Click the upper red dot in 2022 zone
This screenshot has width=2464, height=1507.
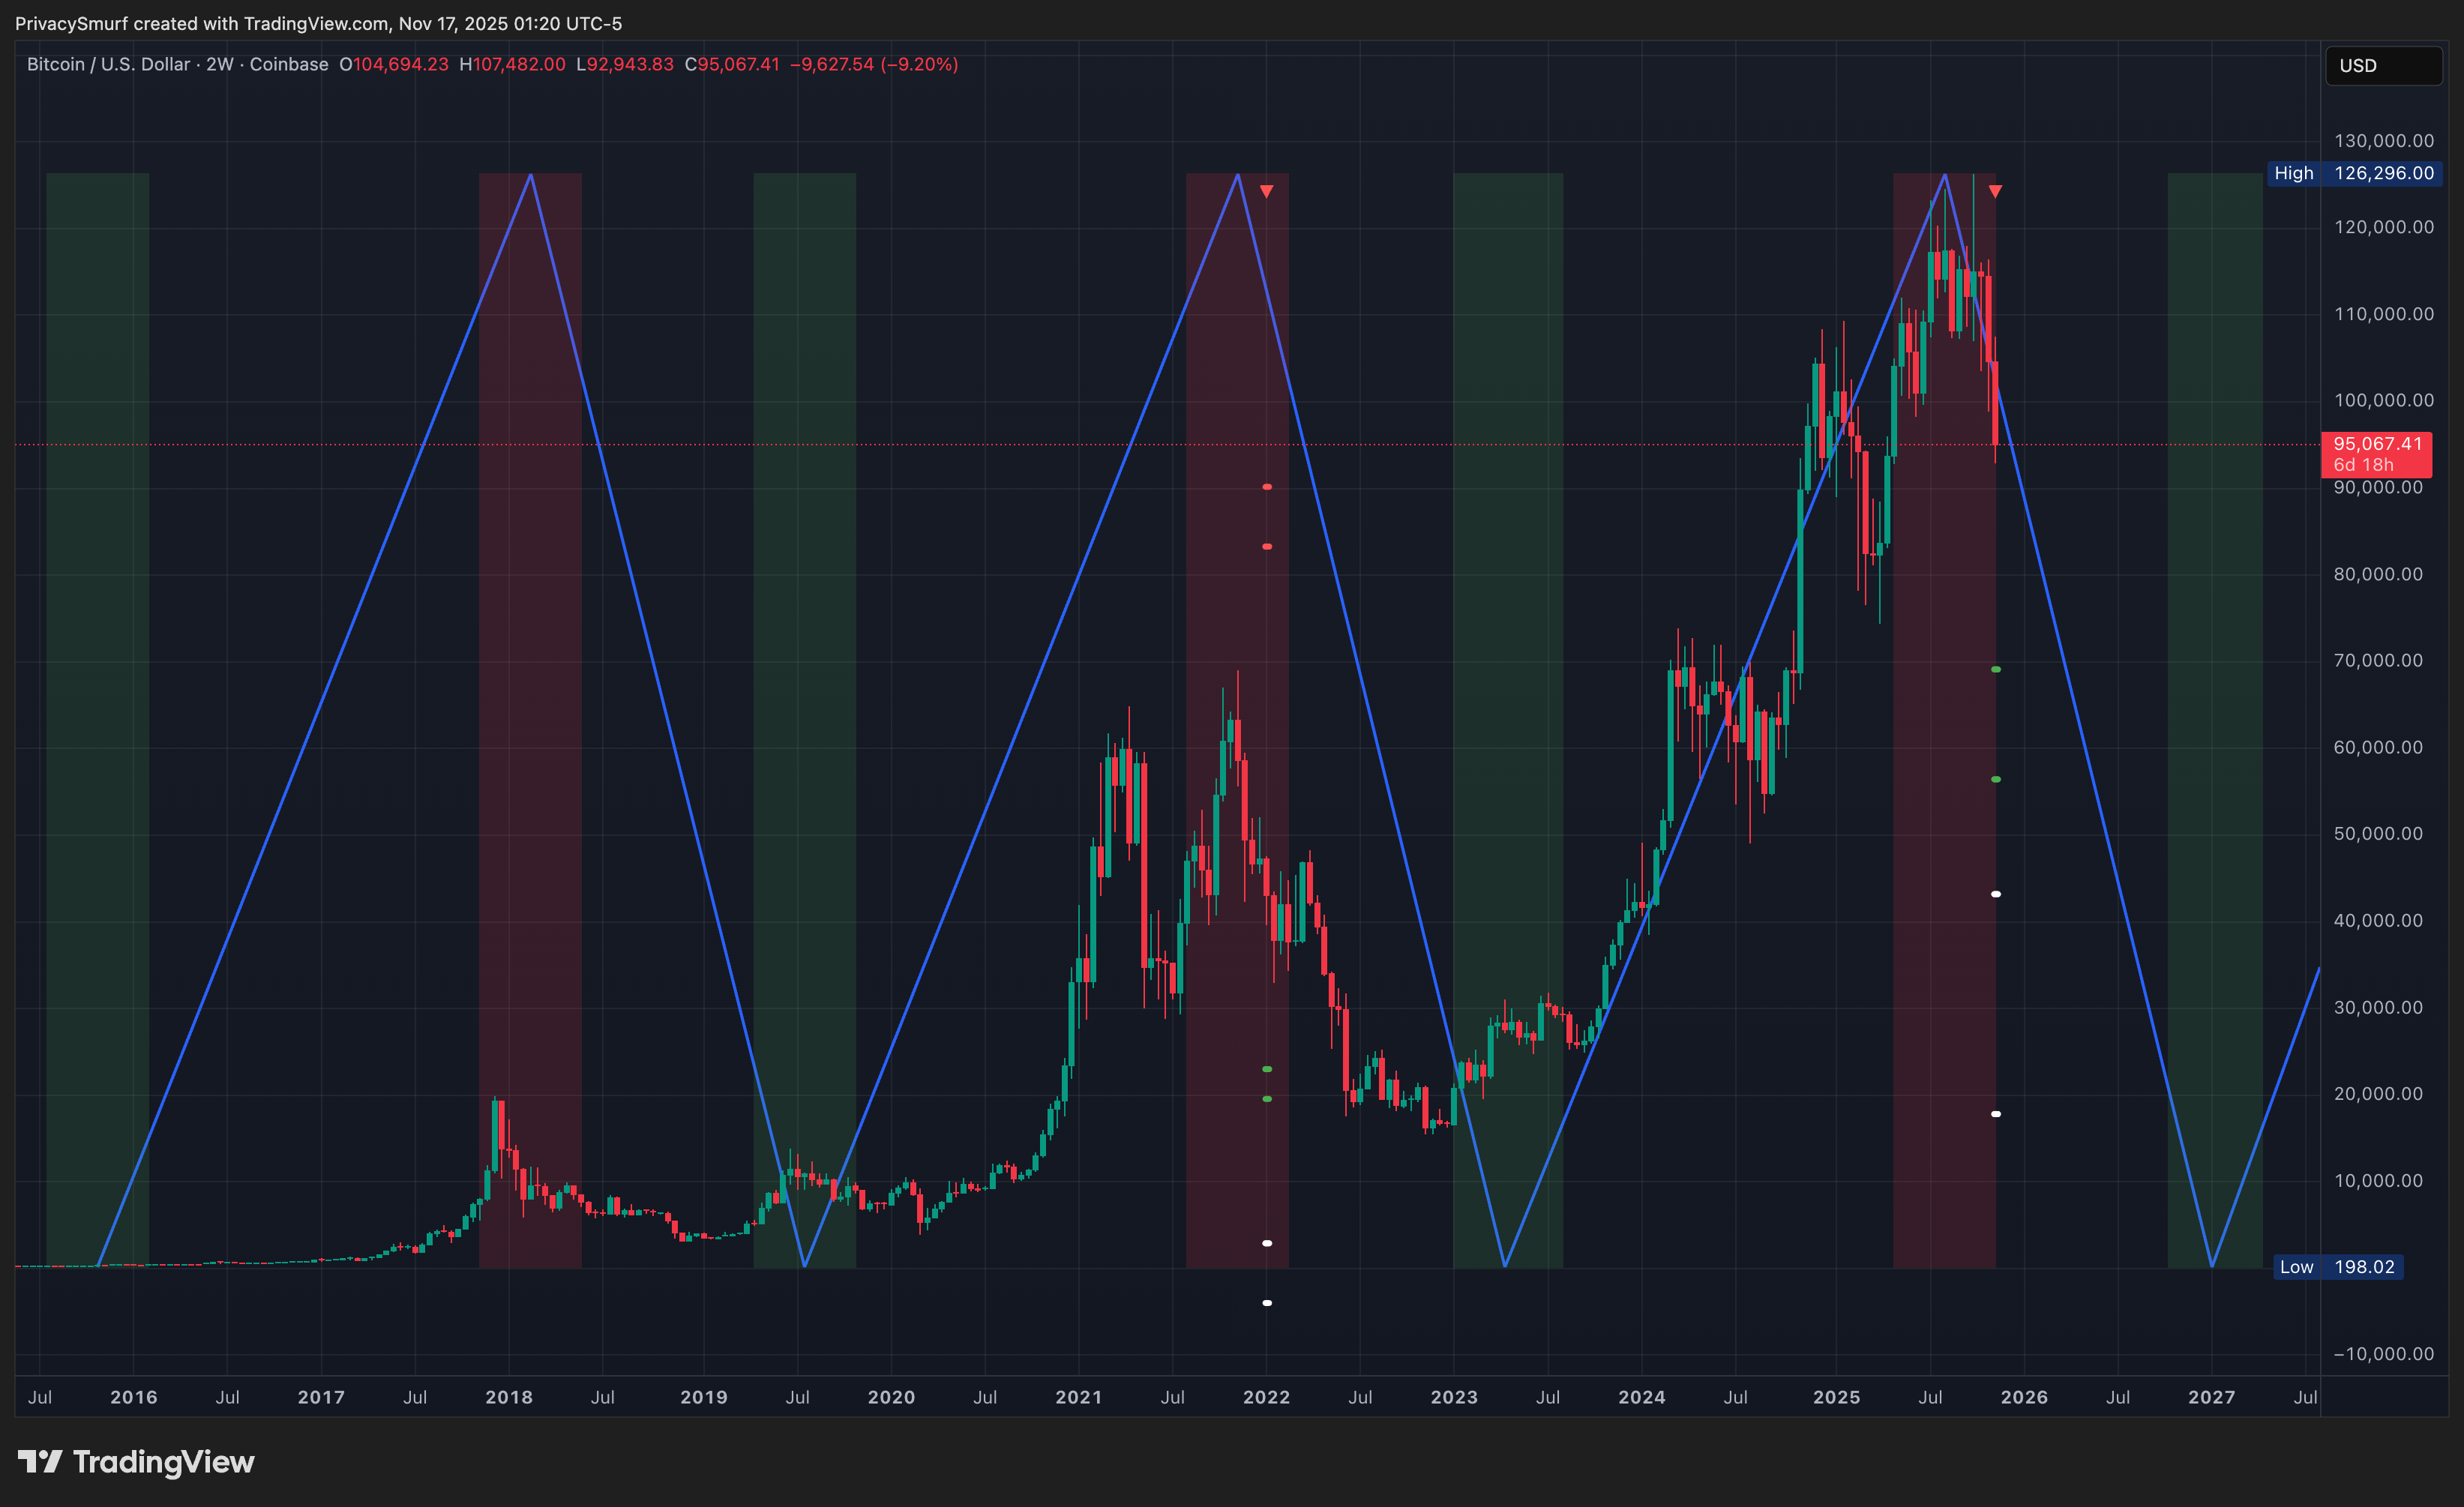click(1267, 487)
